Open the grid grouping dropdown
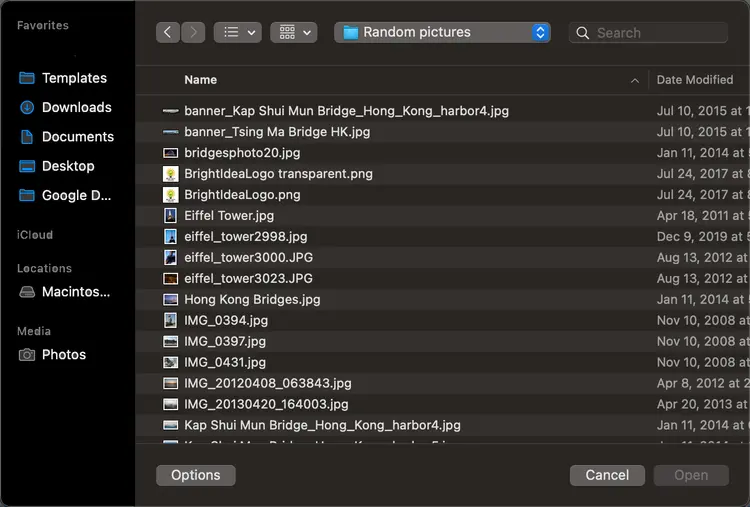 tap(293, 32)
